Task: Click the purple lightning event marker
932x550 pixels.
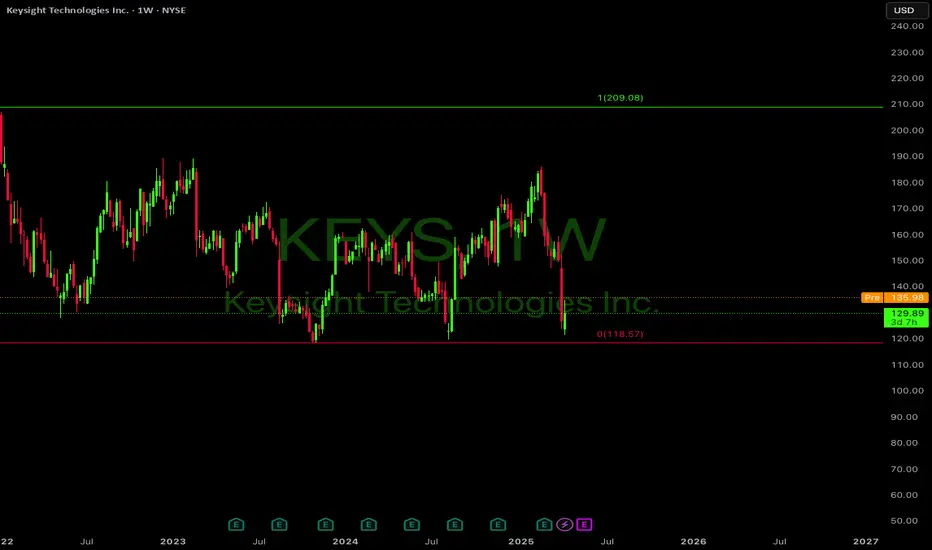Action: coord(564,524)
